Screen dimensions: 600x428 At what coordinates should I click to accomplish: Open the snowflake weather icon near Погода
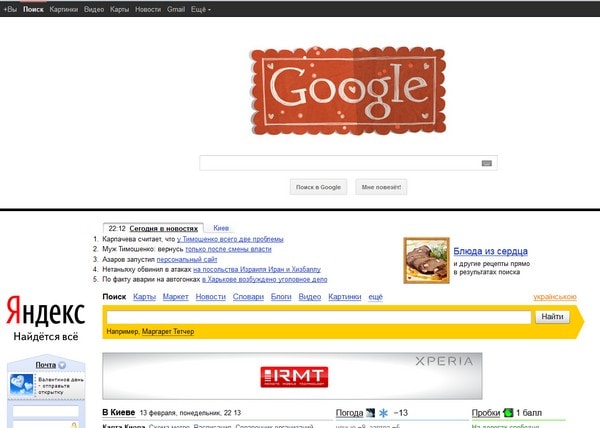383,413
